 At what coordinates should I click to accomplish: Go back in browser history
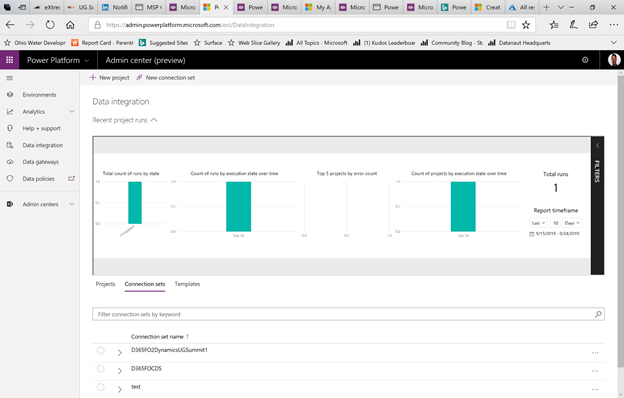(x=10, y=25)
